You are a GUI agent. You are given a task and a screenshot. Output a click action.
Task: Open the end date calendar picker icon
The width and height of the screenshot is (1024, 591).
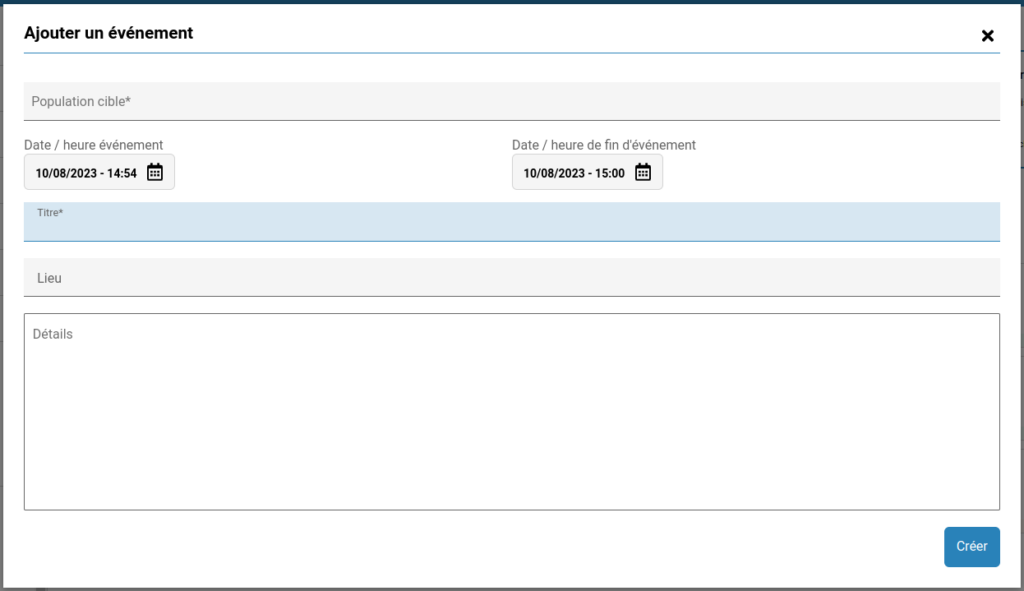click(643, 172)
